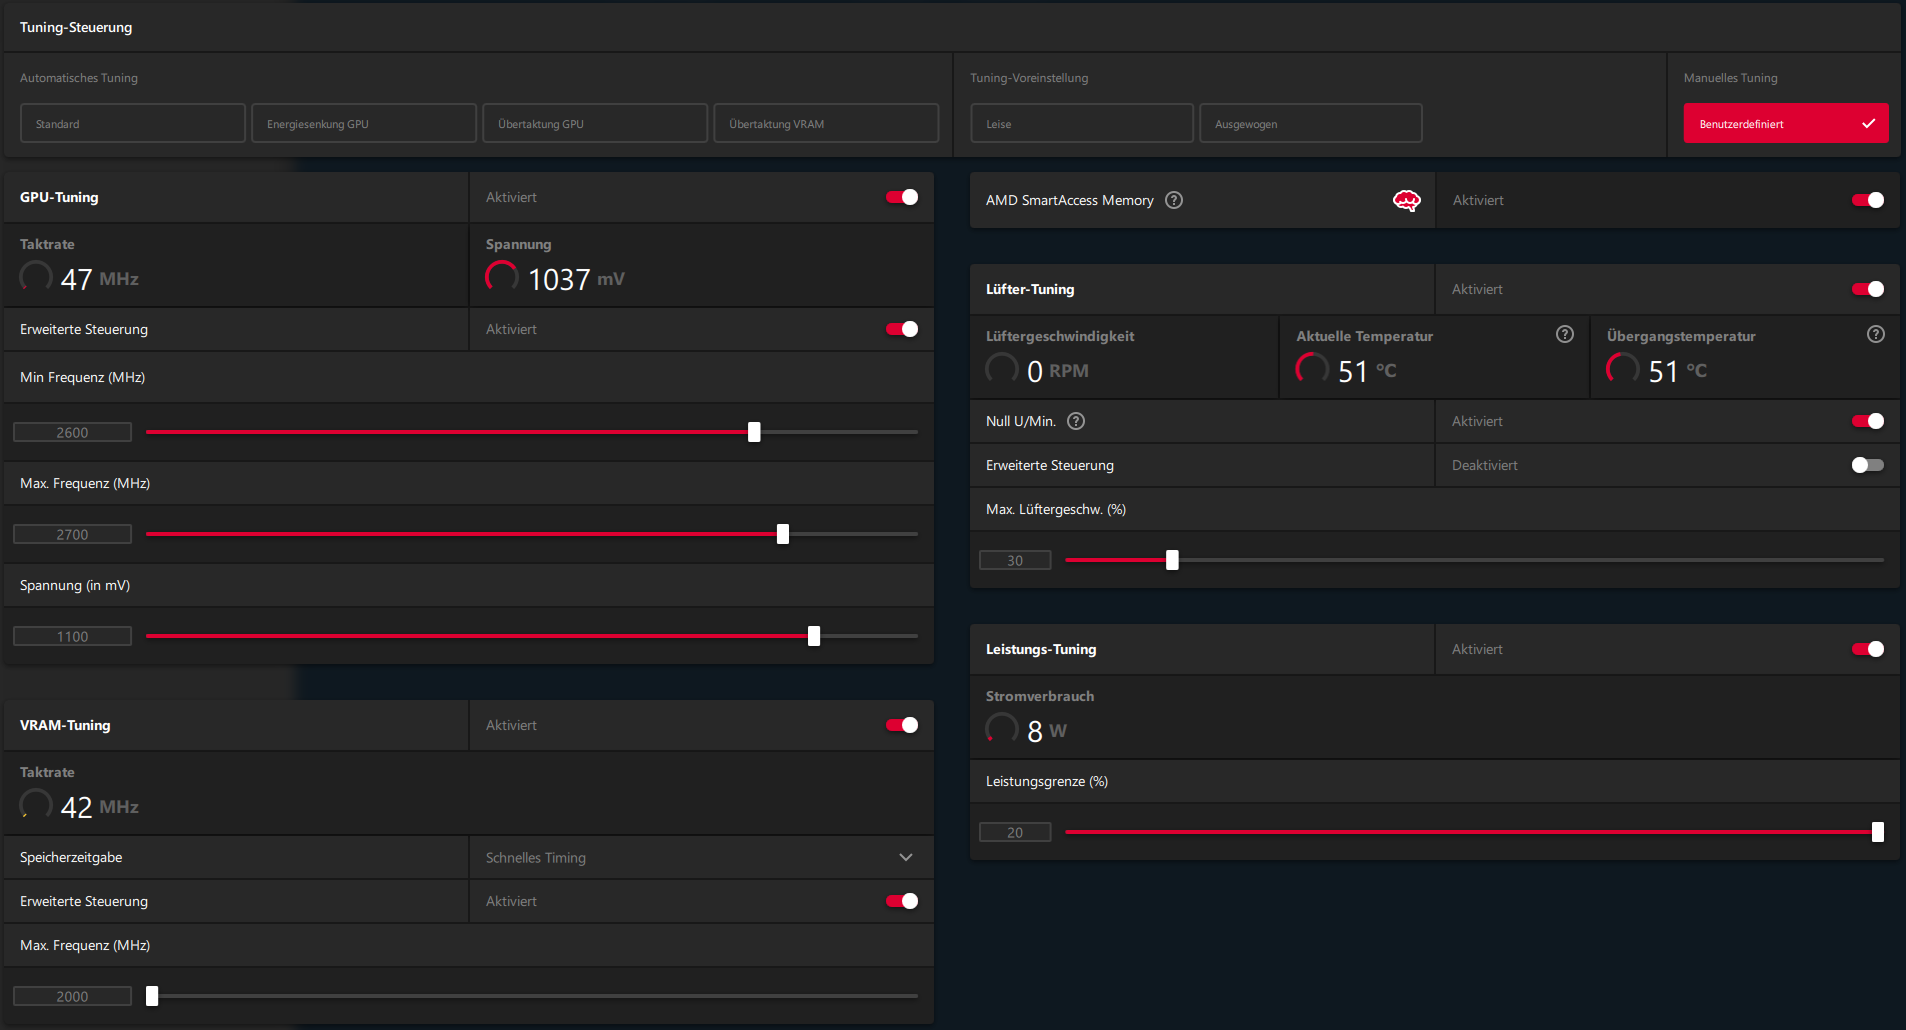Disable AMD SmartAccess Memory toggle
This screenshot has height=1030, width=1906.
point(1868,200)
